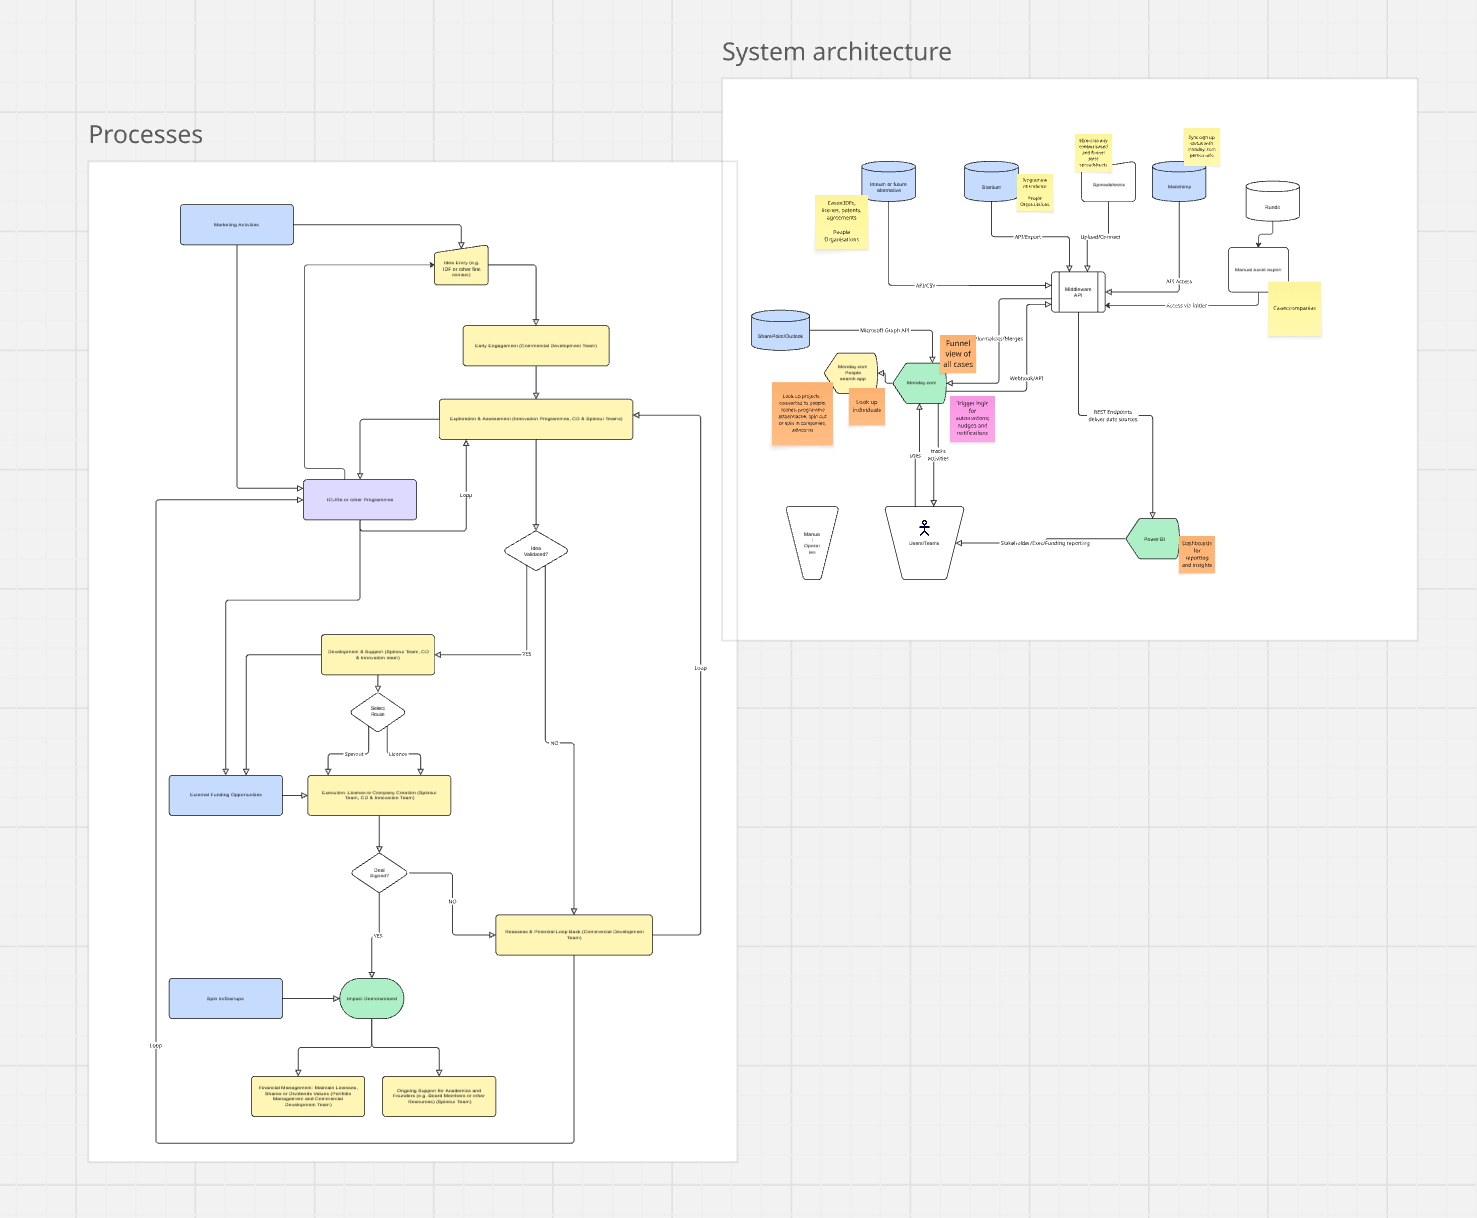Select Ongoing Support for Academics box

pos(439,1097)
